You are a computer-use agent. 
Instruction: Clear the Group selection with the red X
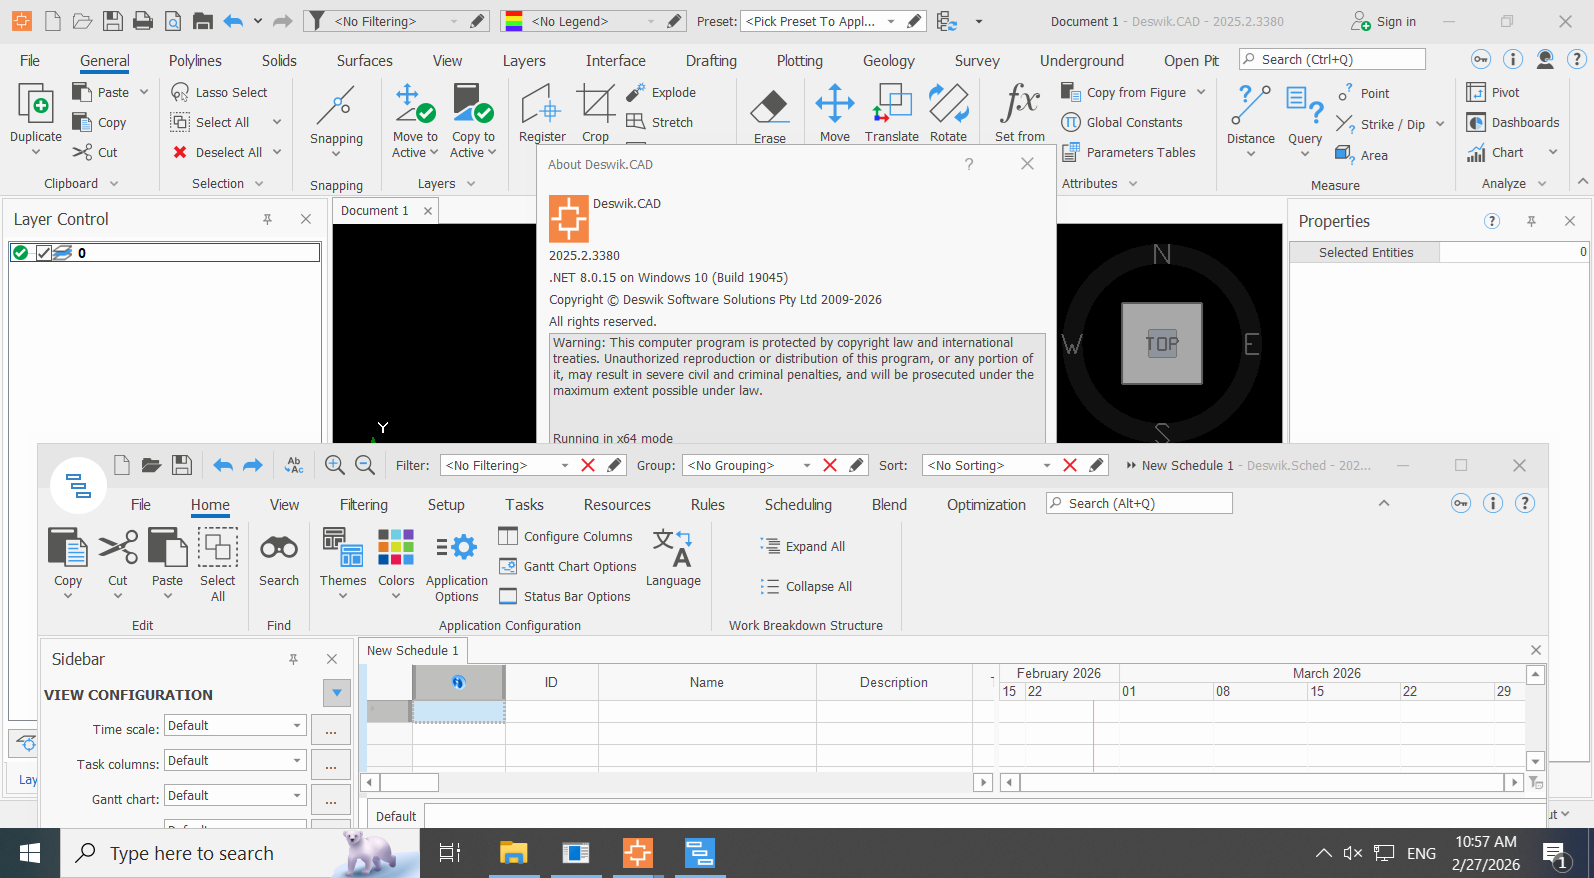pos(830,465)
